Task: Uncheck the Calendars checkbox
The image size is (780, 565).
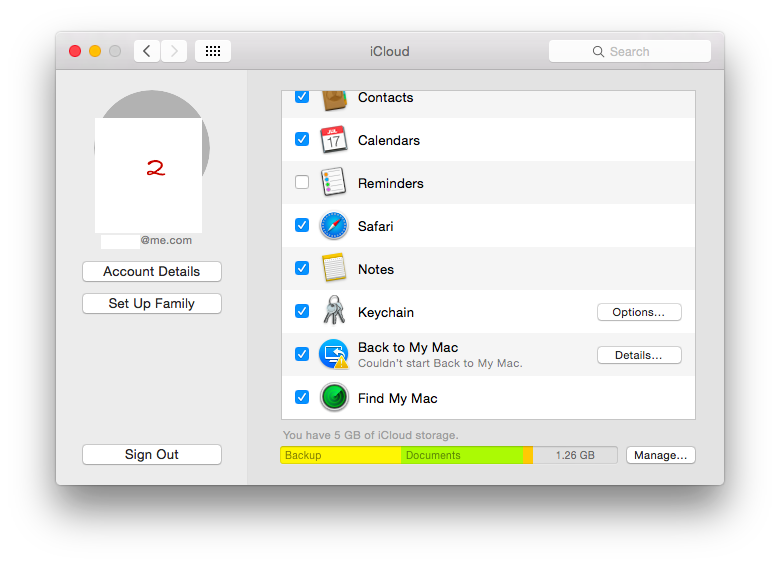Action: click(x=302, y=139)
